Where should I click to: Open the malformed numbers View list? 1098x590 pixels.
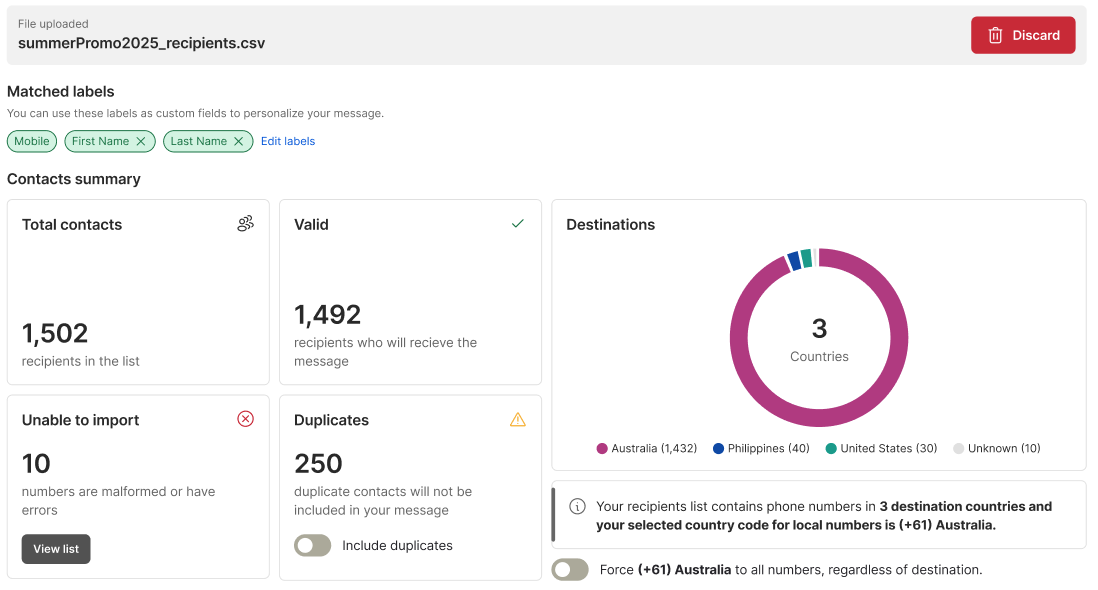coord(56,549)
